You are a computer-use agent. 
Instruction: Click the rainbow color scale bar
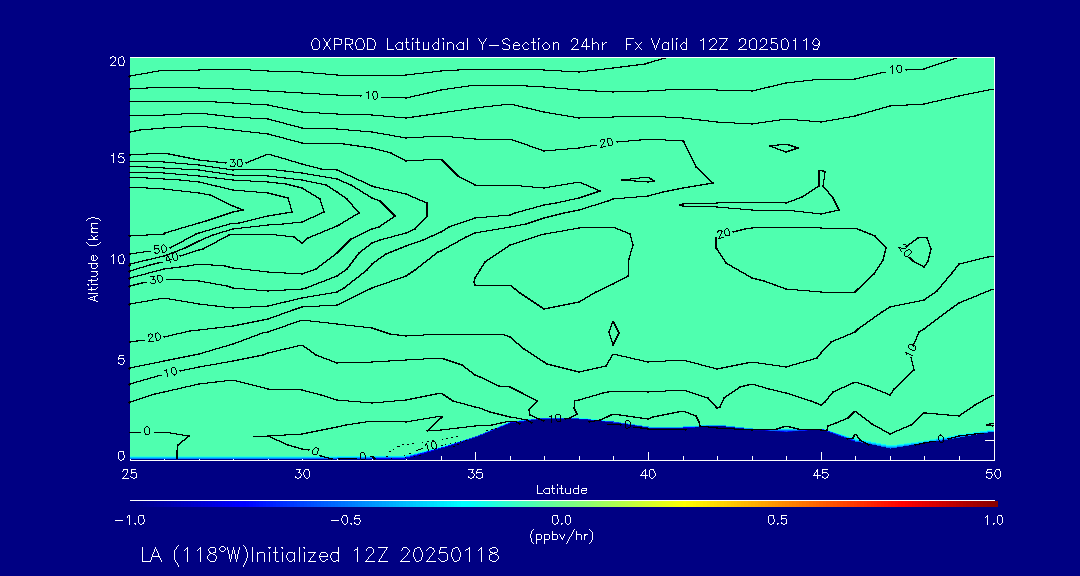tap(563, 504)
